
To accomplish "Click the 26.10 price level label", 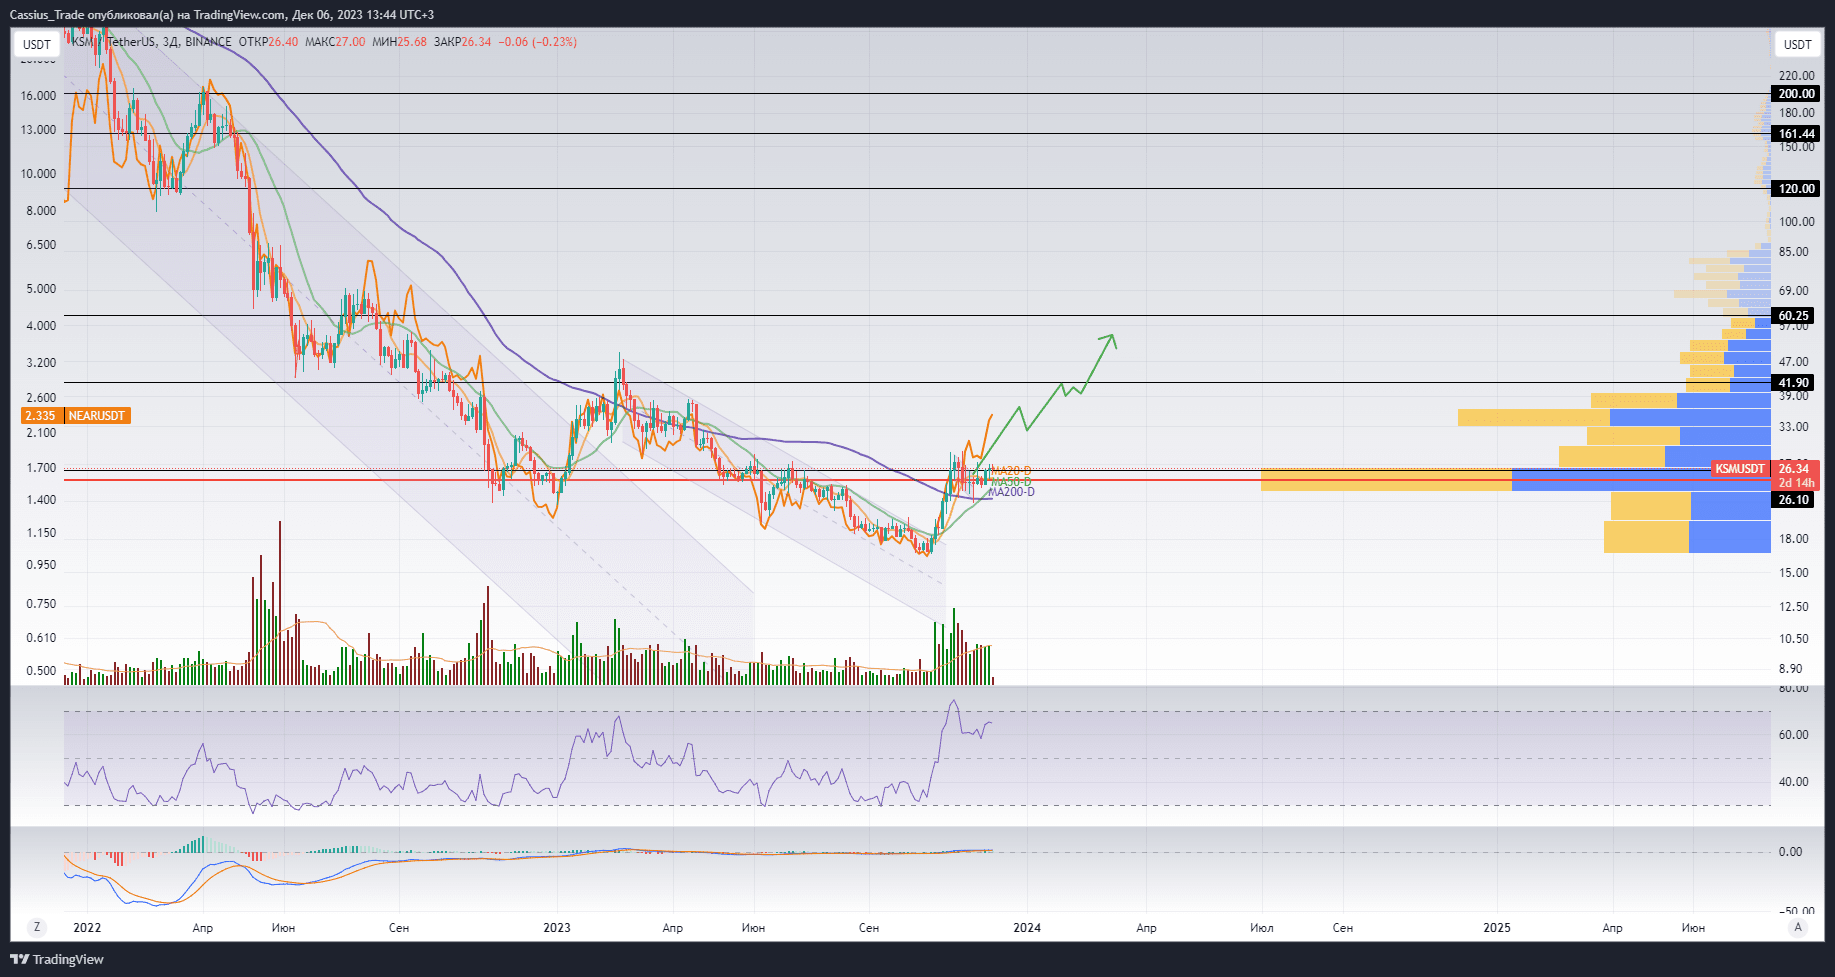I will tap(1794, 500).
